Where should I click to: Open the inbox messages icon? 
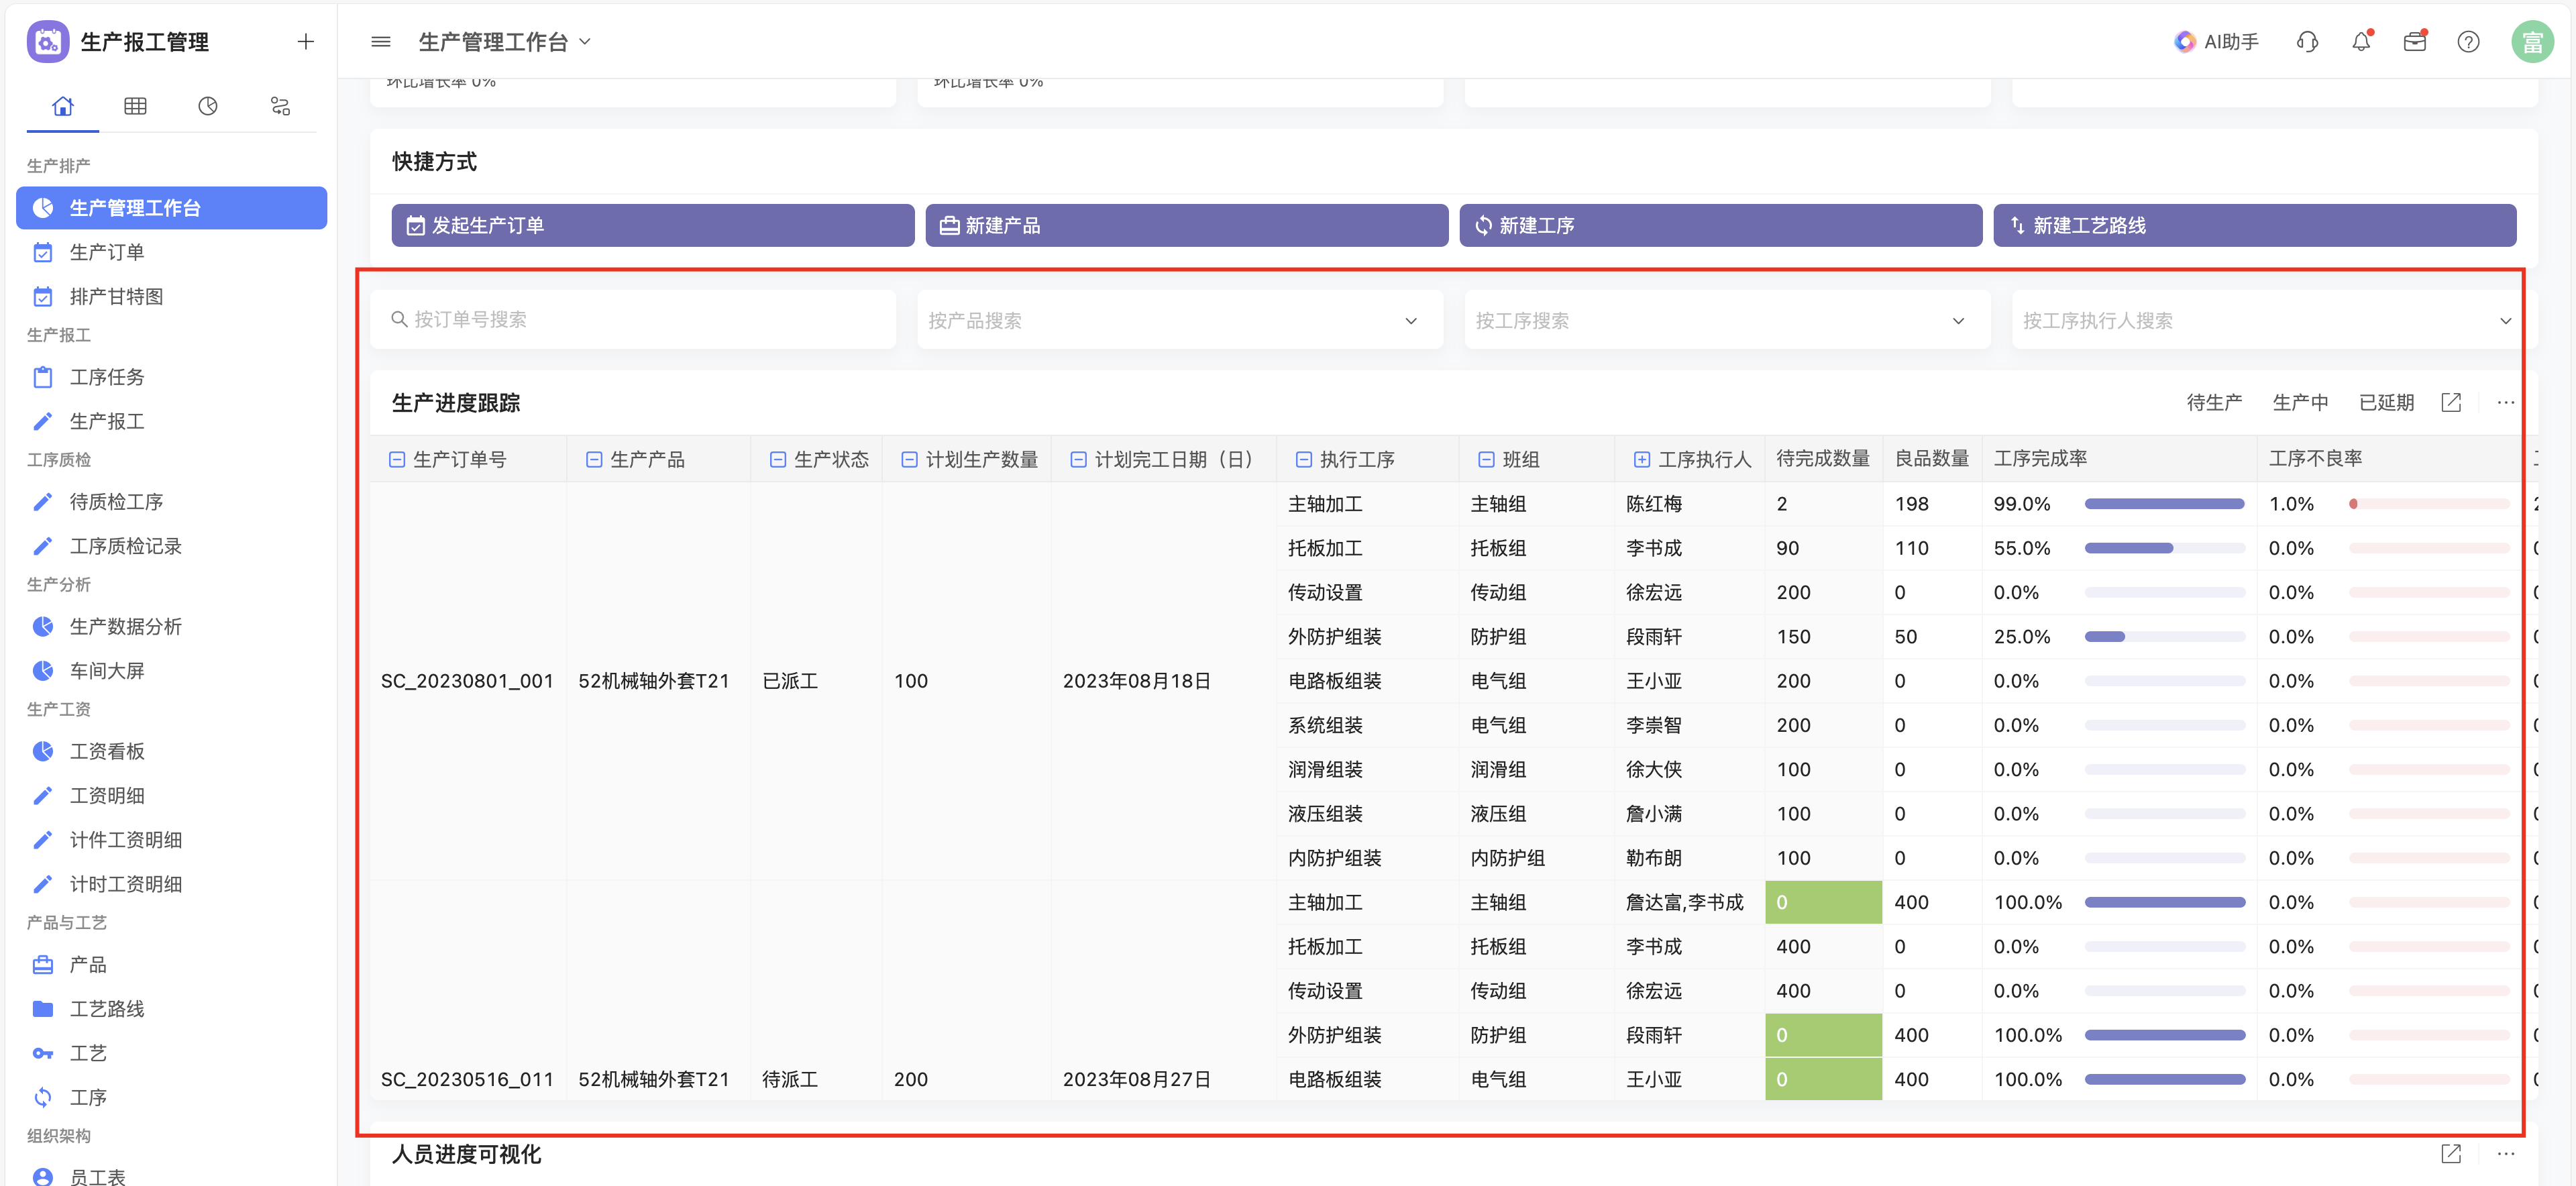pos(2415,41)
